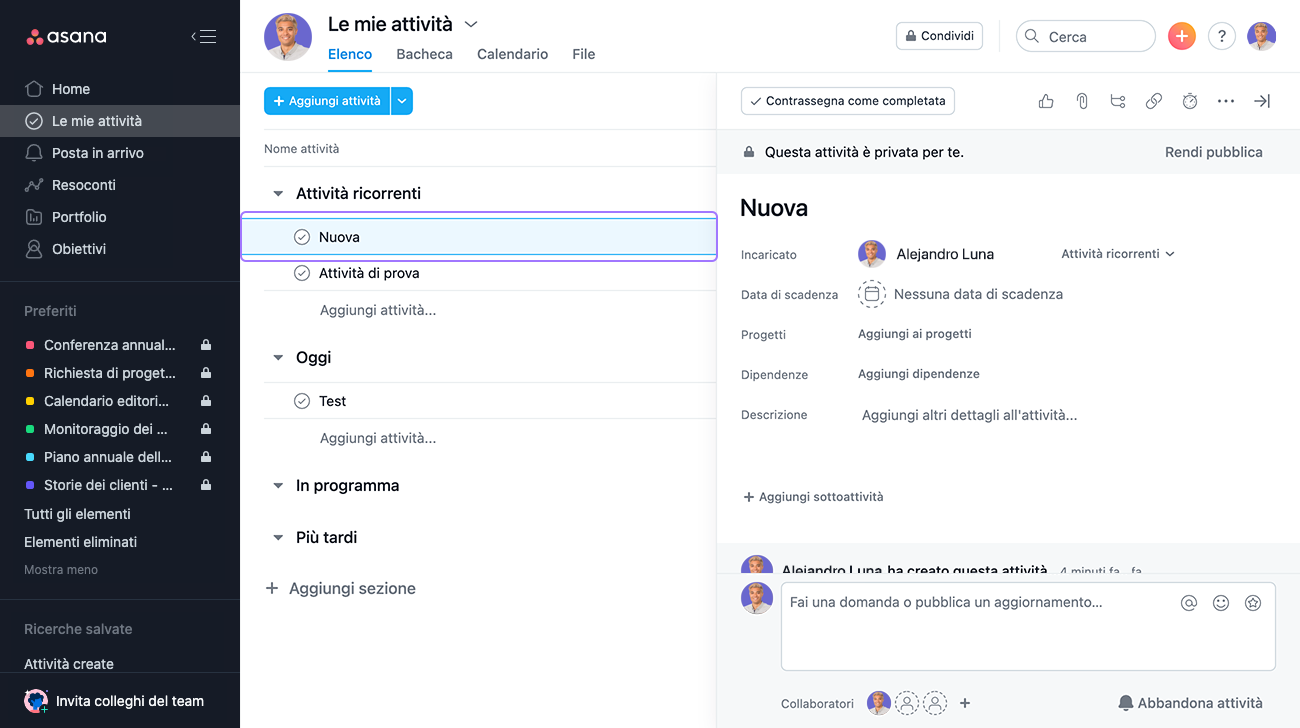The image size is (1300, 728).
Task: Click Invita colleghi del team
Action: tap(114, 701)
